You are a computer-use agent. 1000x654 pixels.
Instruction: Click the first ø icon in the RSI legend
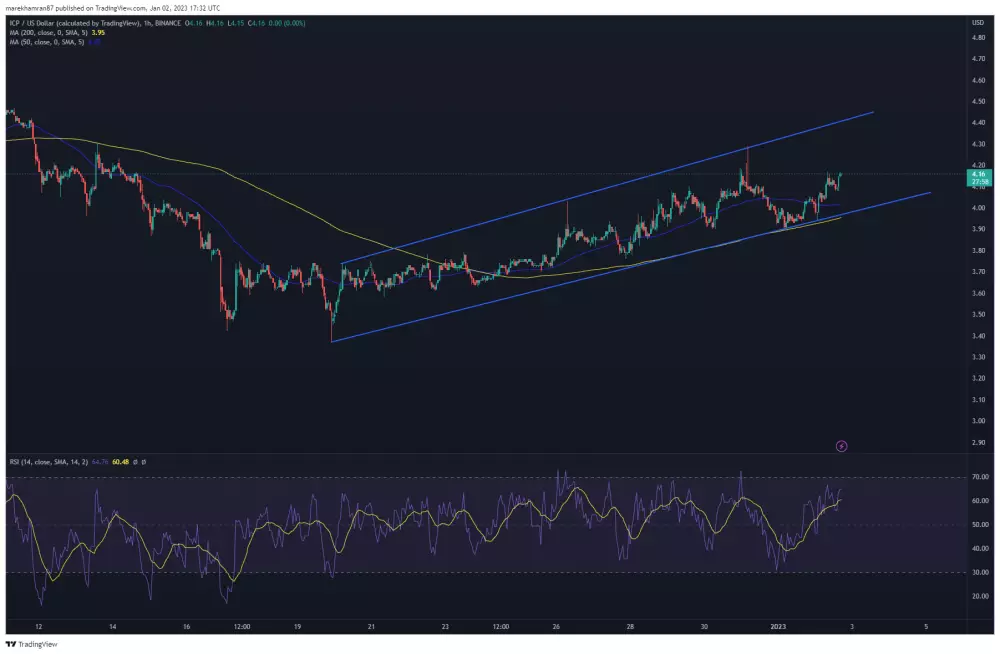click(135, 464)
